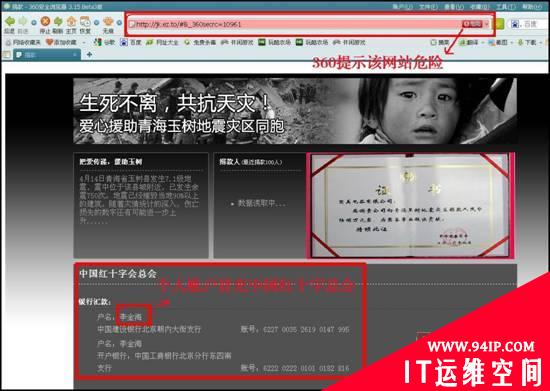Click the 4月14日青海省玉树 earthquake paragraph
This screenshot has height=391, width=550.
(x=139, y=200)
